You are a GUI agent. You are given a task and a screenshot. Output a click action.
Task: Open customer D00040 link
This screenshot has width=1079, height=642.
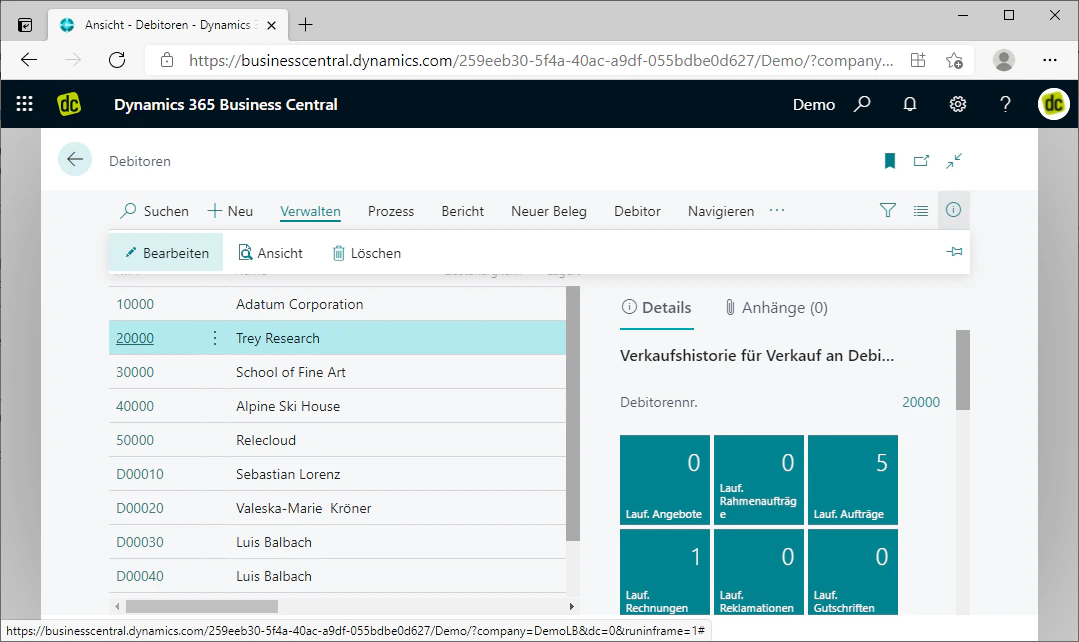click(x=140, y=576)
